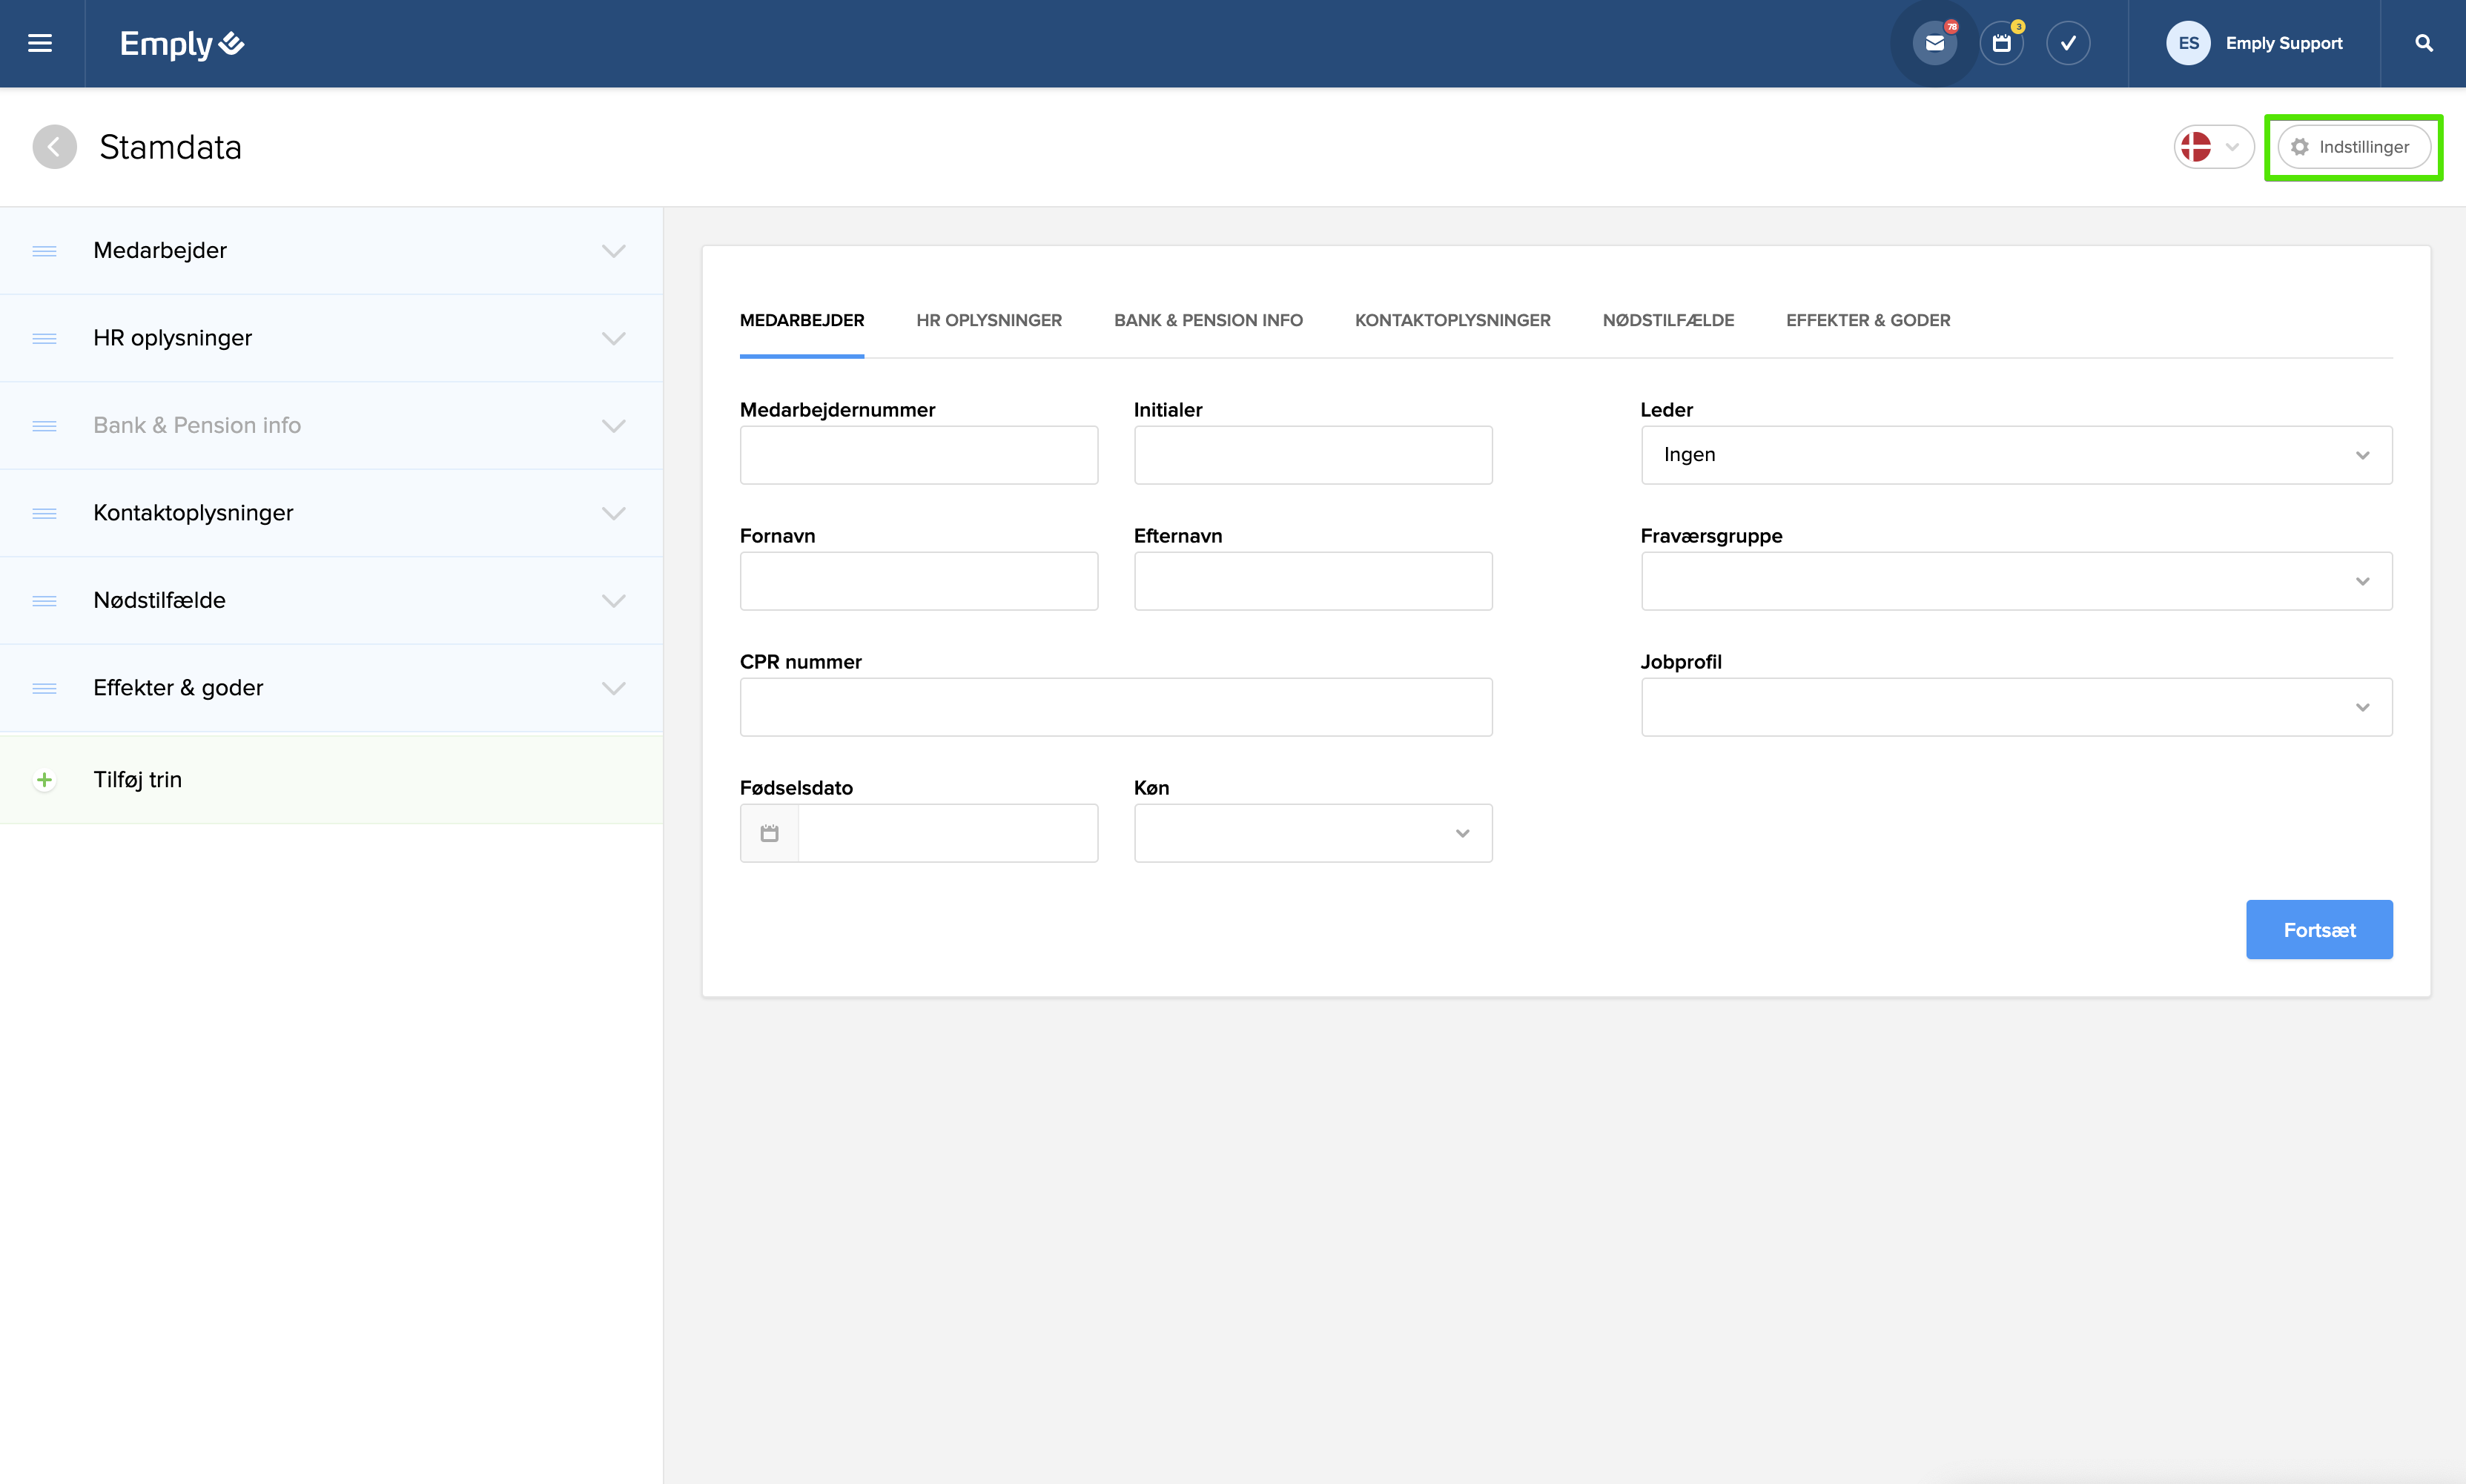Open the Indstillinger settings button
This screenshot has width=2466, height=1484.
point(2353,147)
